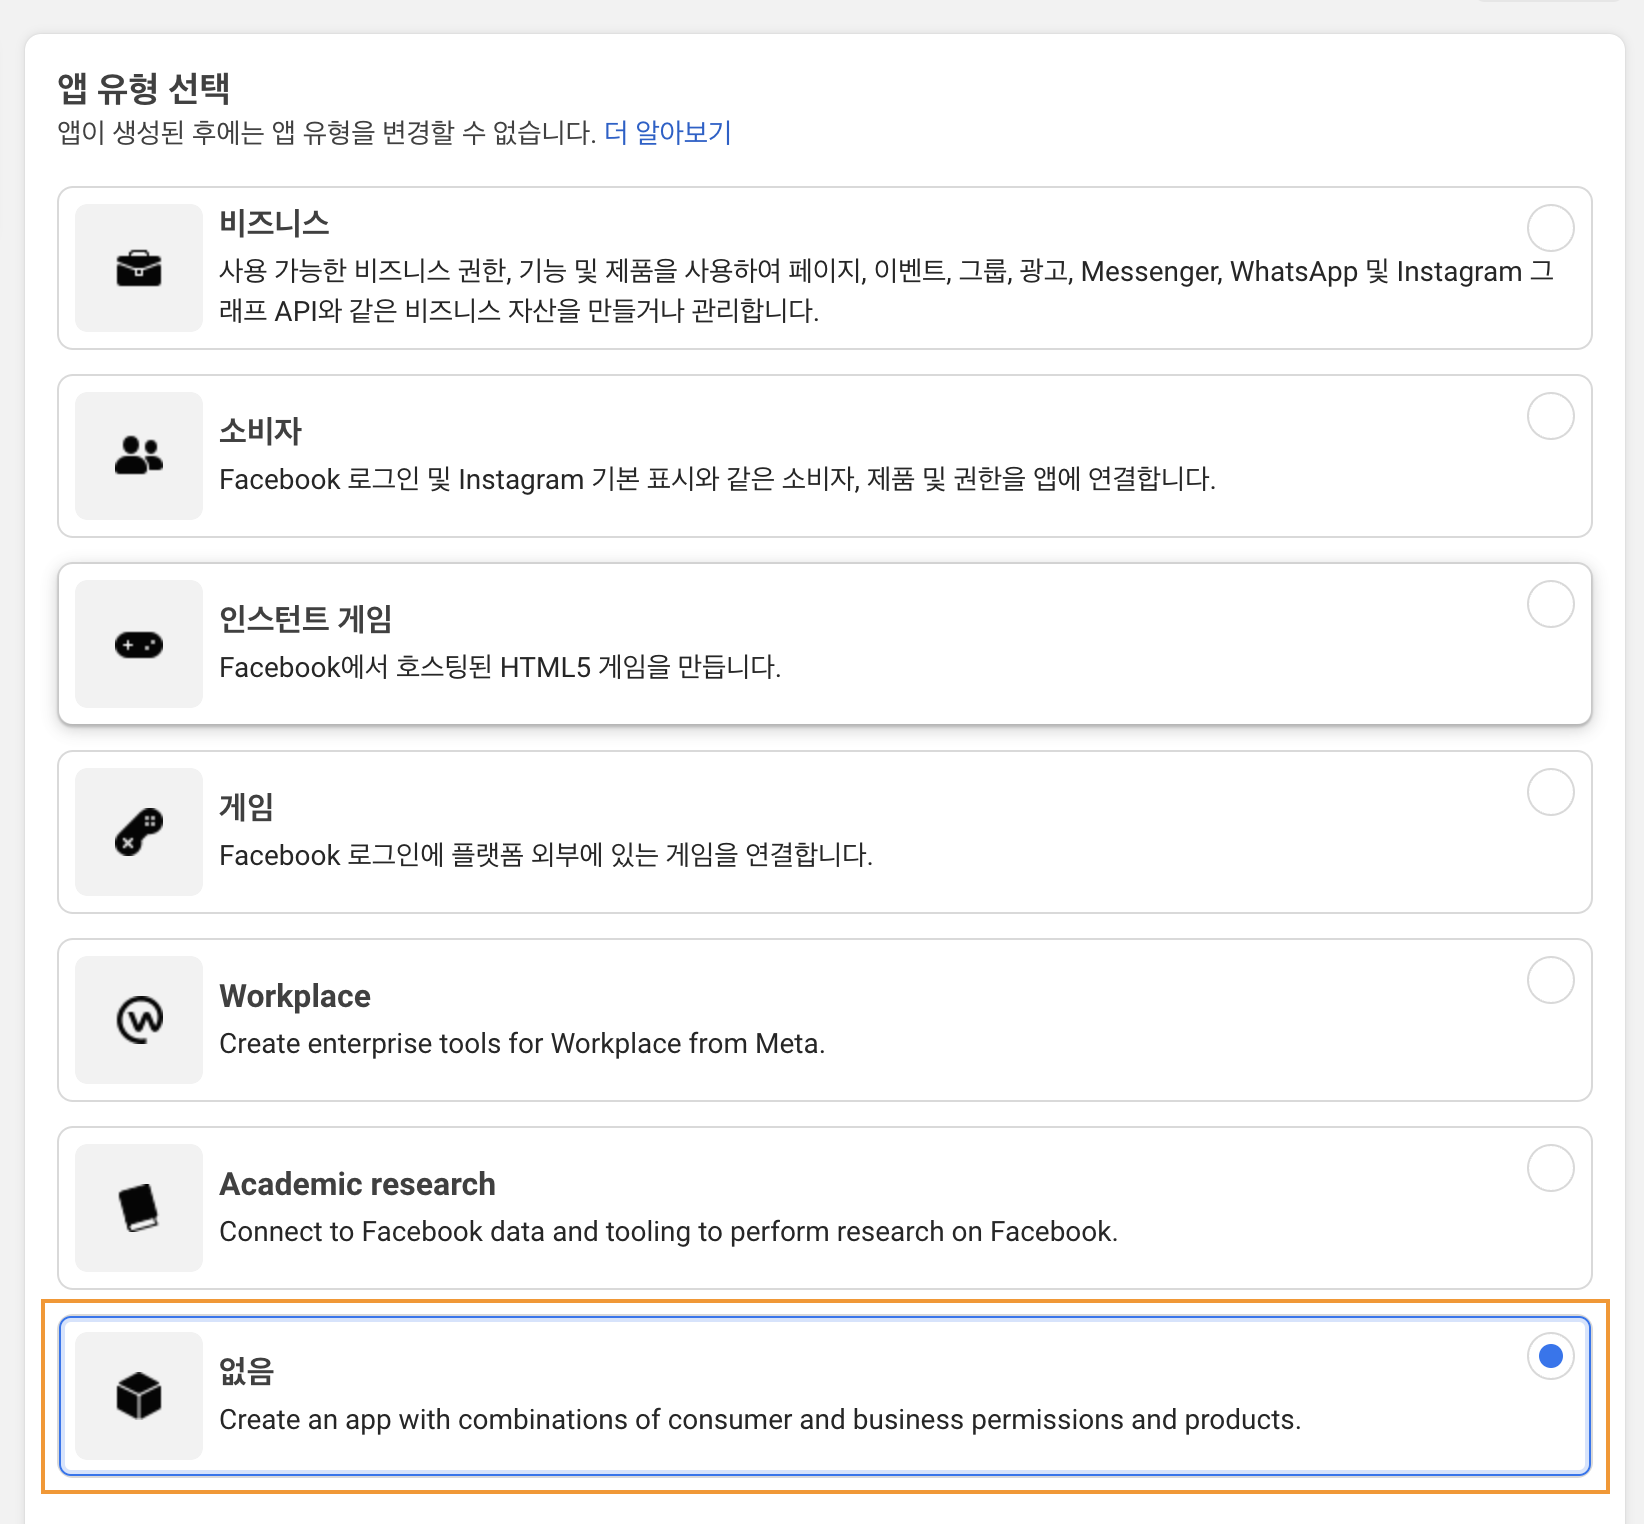Click the 없음 title text
The width and height of the screenshot is (1644, 1524).
[x=246, y=1371]
